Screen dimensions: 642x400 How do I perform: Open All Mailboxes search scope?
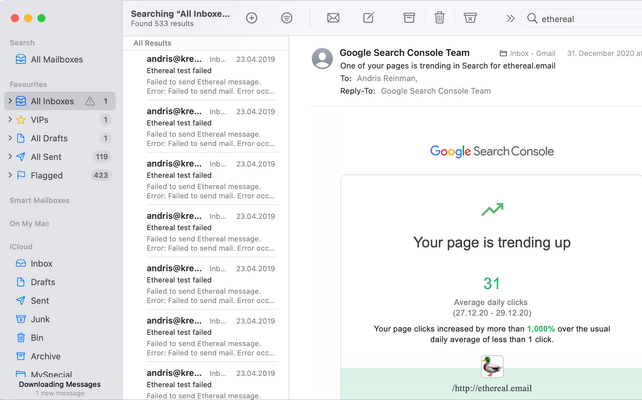click(57, 59)
